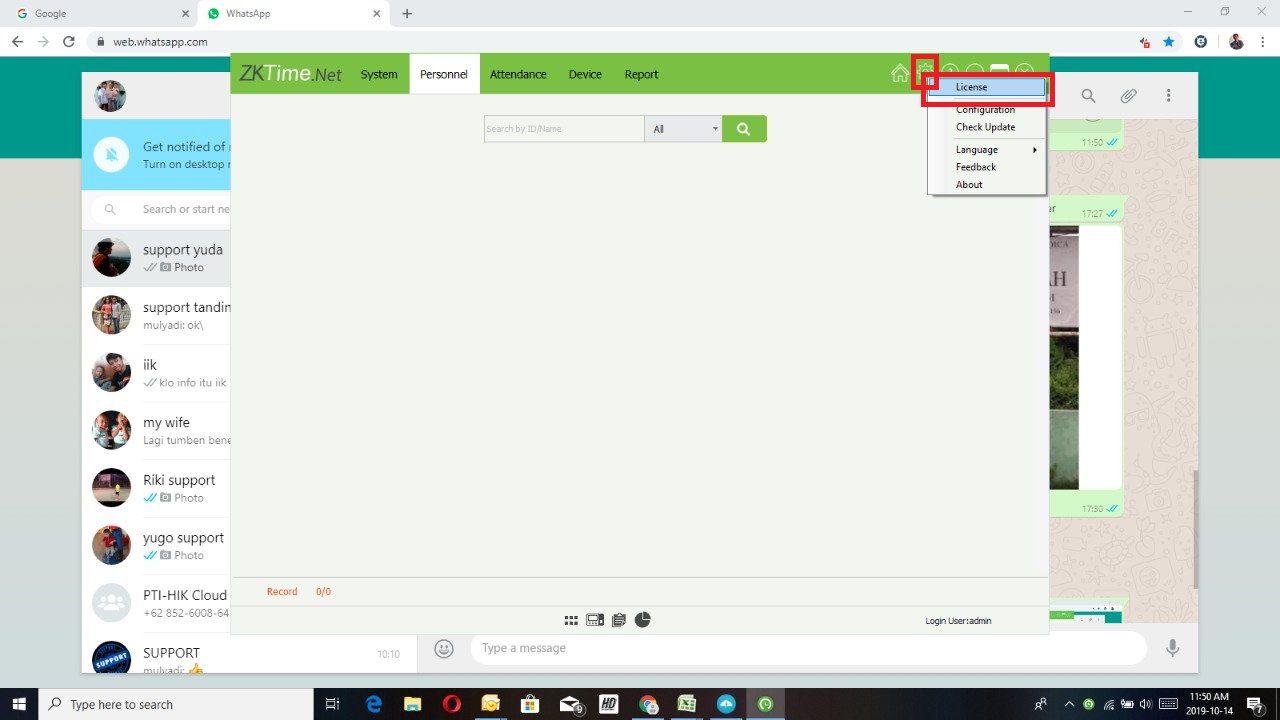1280x720 pixels.
Task: Choose Check Update in the menu
Action: (x=985, y=128)
